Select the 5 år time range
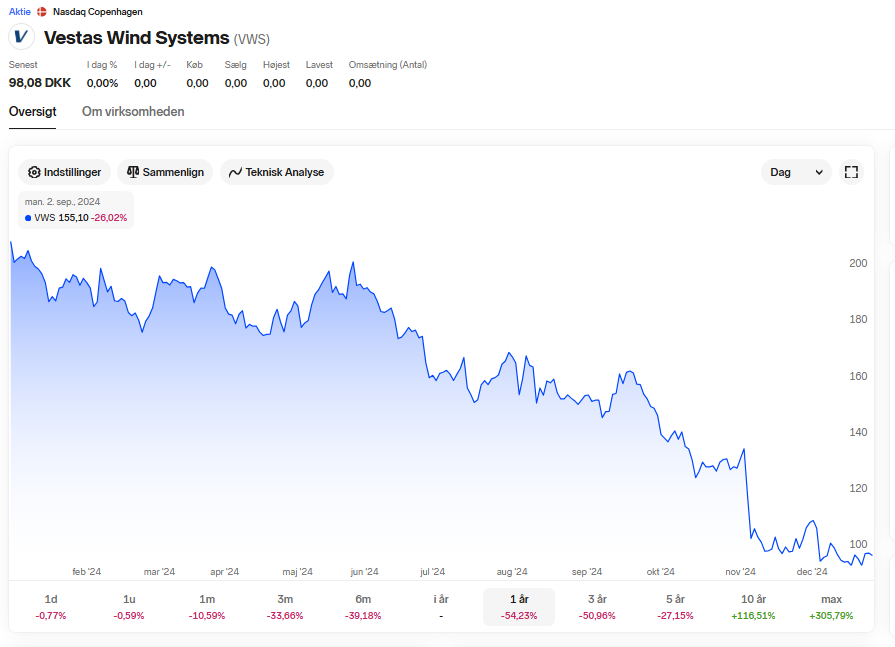The image size is (895, 647). 675,606
